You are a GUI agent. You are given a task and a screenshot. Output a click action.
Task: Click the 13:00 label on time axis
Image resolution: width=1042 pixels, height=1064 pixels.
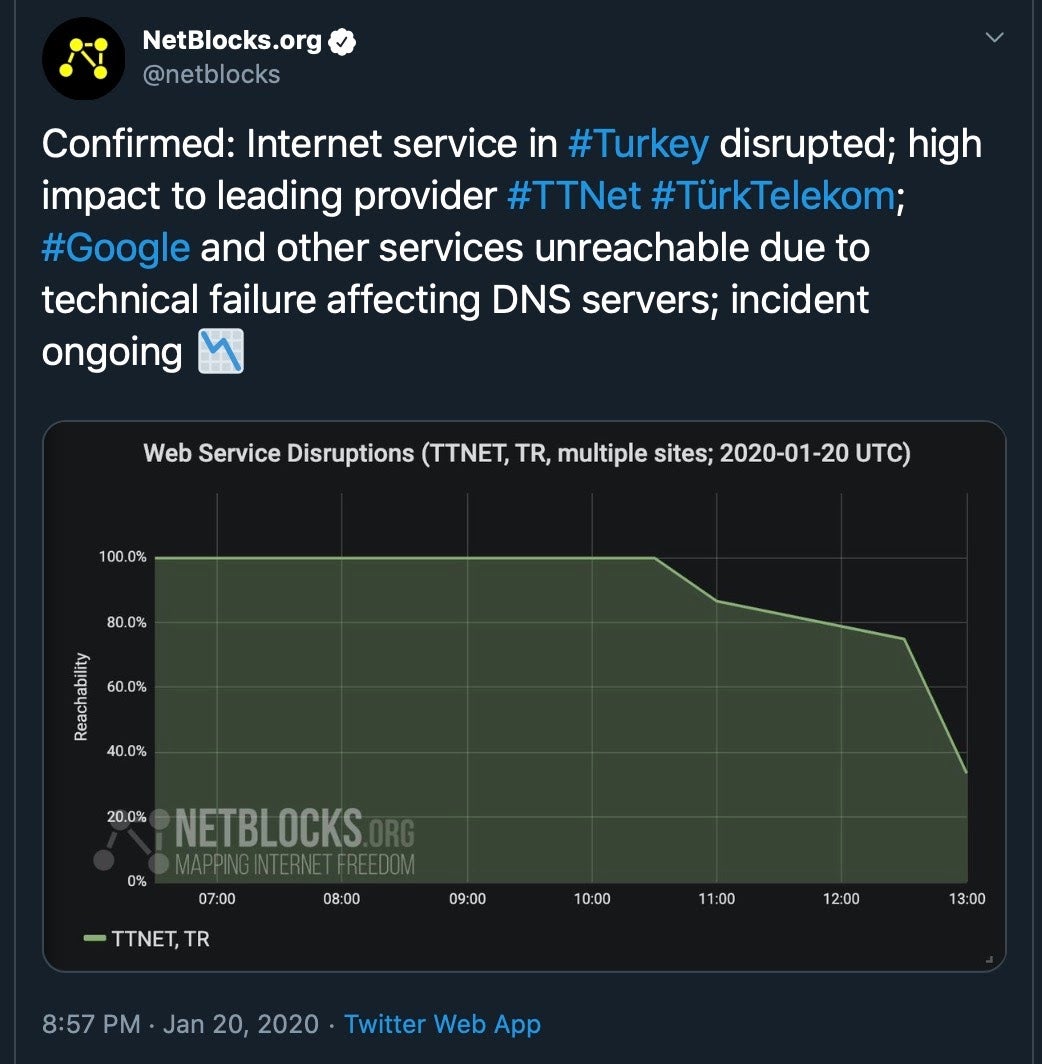click(966, 899)
